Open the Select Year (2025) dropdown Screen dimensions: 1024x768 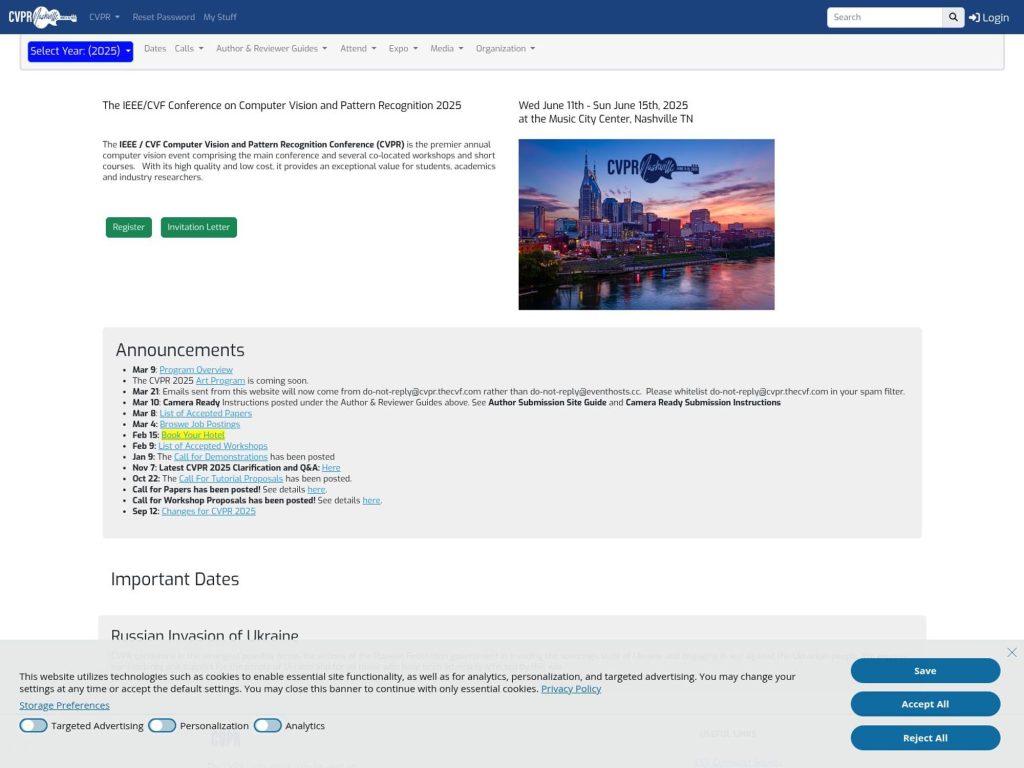(x=80, y=51)
